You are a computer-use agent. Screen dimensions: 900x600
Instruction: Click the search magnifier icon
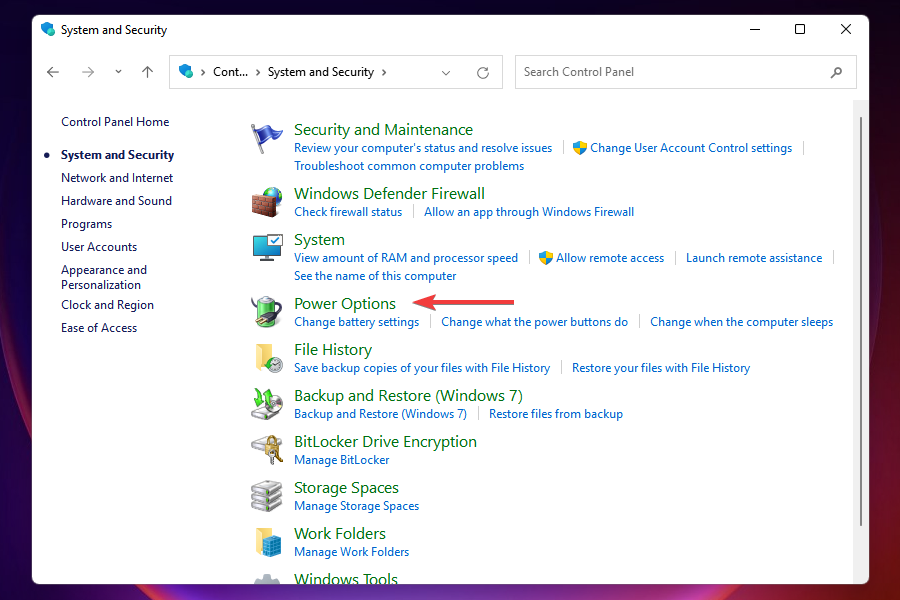click(x=836, y=72)
